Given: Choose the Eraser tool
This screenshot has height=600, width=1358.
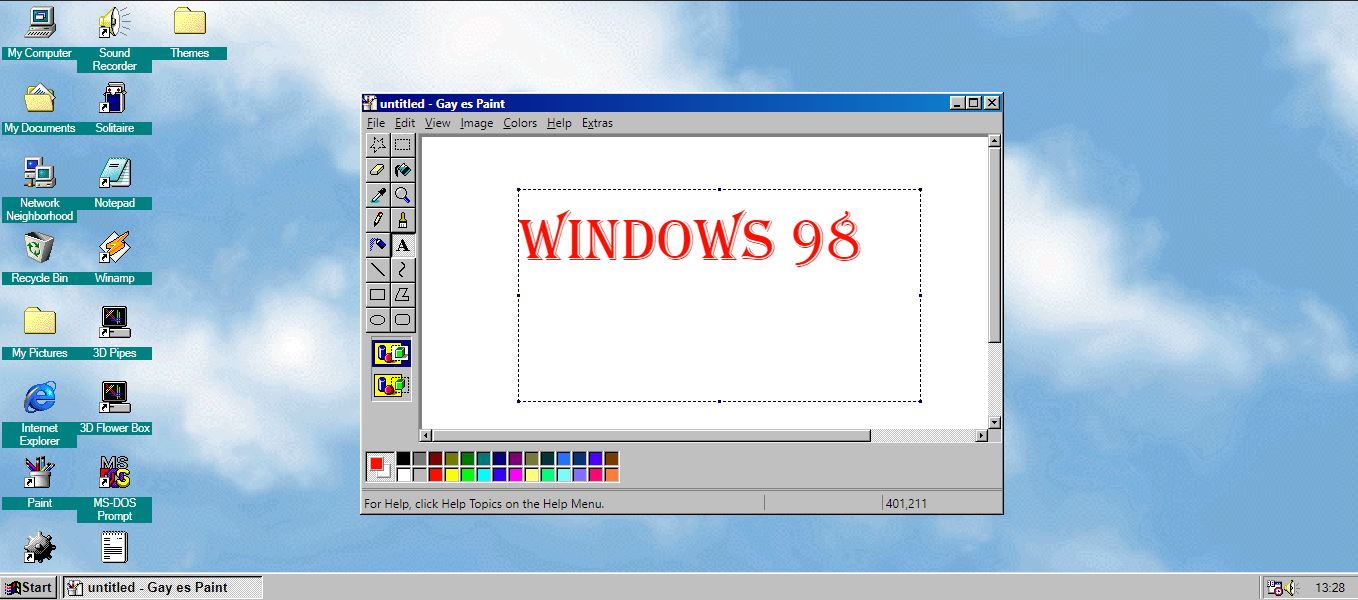Looking at the screenshot, I should [378, 170].
